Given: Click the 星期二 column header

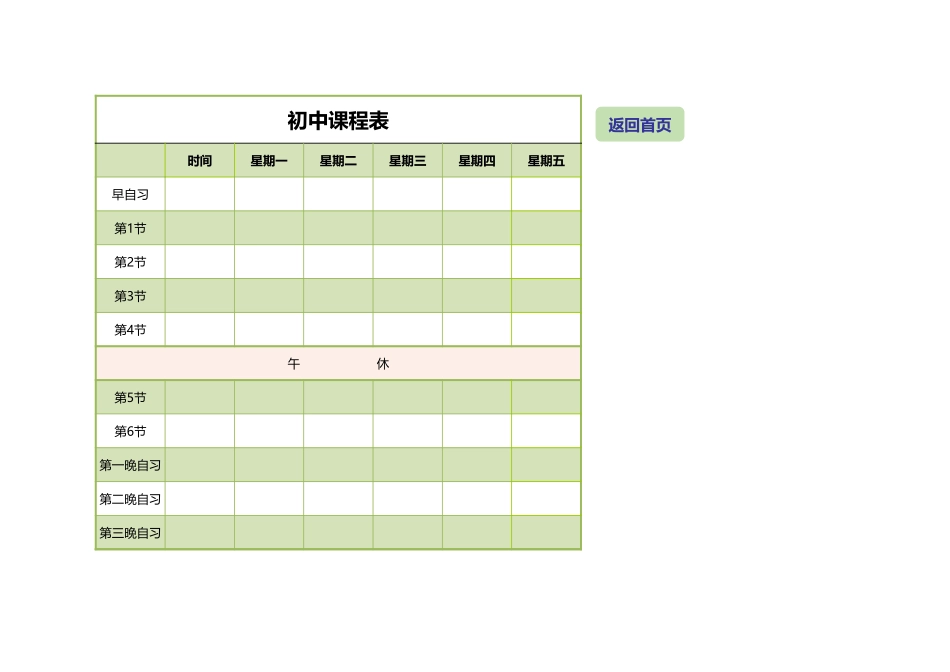Looking at the screenshot, I should [337, 160].
